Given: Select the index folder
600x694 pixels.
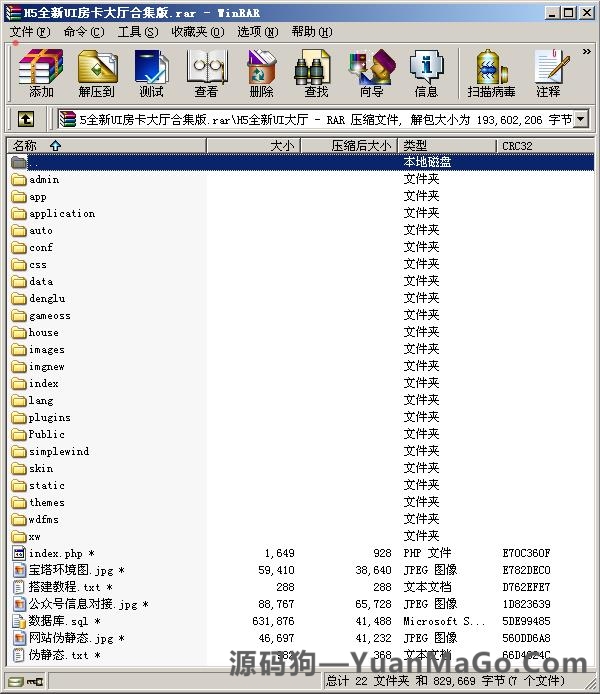Looking at the screenshot, I should click(35, 383).
